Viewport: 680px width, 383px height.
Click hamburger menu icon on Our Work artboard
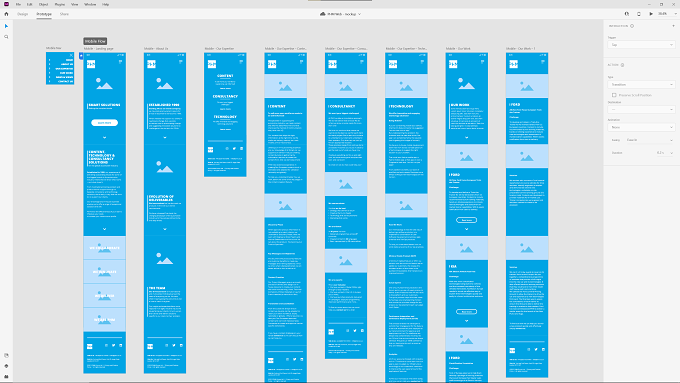click(482, 62)
